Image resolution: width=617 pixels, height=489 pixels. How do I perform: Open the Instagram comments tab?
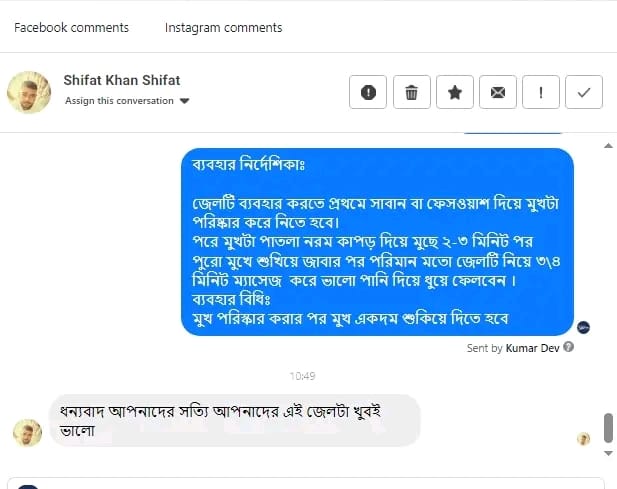[223, 28]
